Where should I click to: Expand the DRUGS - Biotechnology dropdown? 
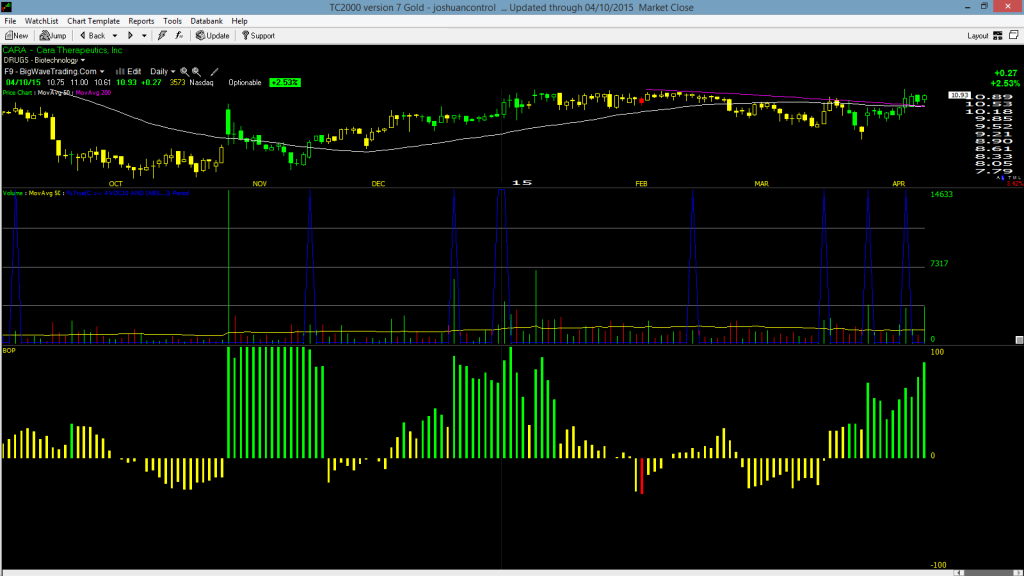coord(44,60)
